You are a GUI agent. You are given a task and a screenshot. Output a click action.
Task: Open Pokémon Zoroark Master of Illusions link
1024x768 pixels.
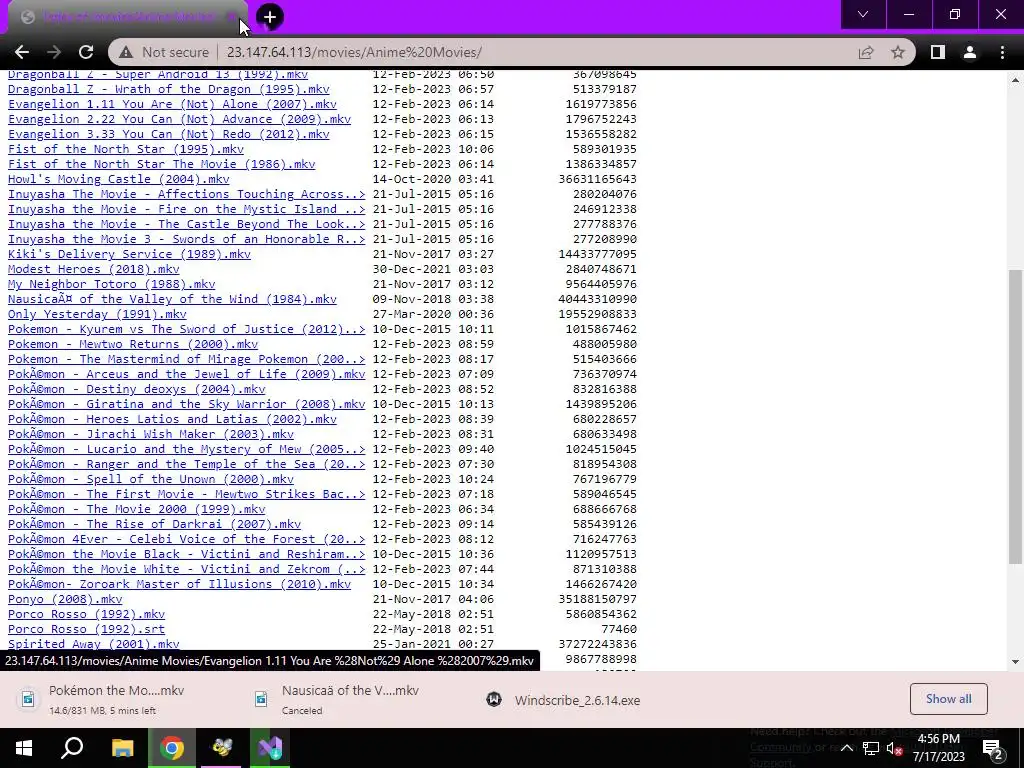pyautogui.click(x=180, y=585)
